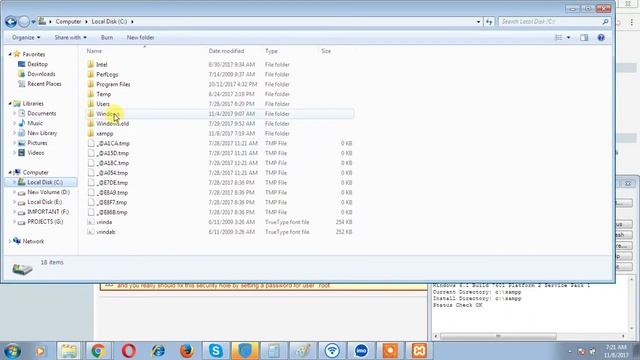640x360 pixels.
Task: Select Desktop under Favorites
Action: pos(38,64)
